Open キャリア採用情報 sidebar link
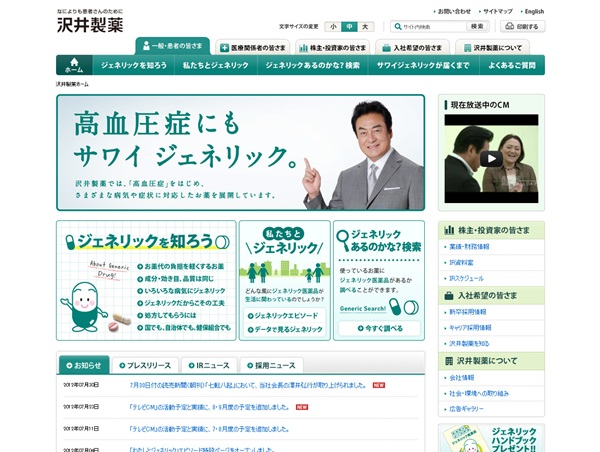 coord(470,328)
